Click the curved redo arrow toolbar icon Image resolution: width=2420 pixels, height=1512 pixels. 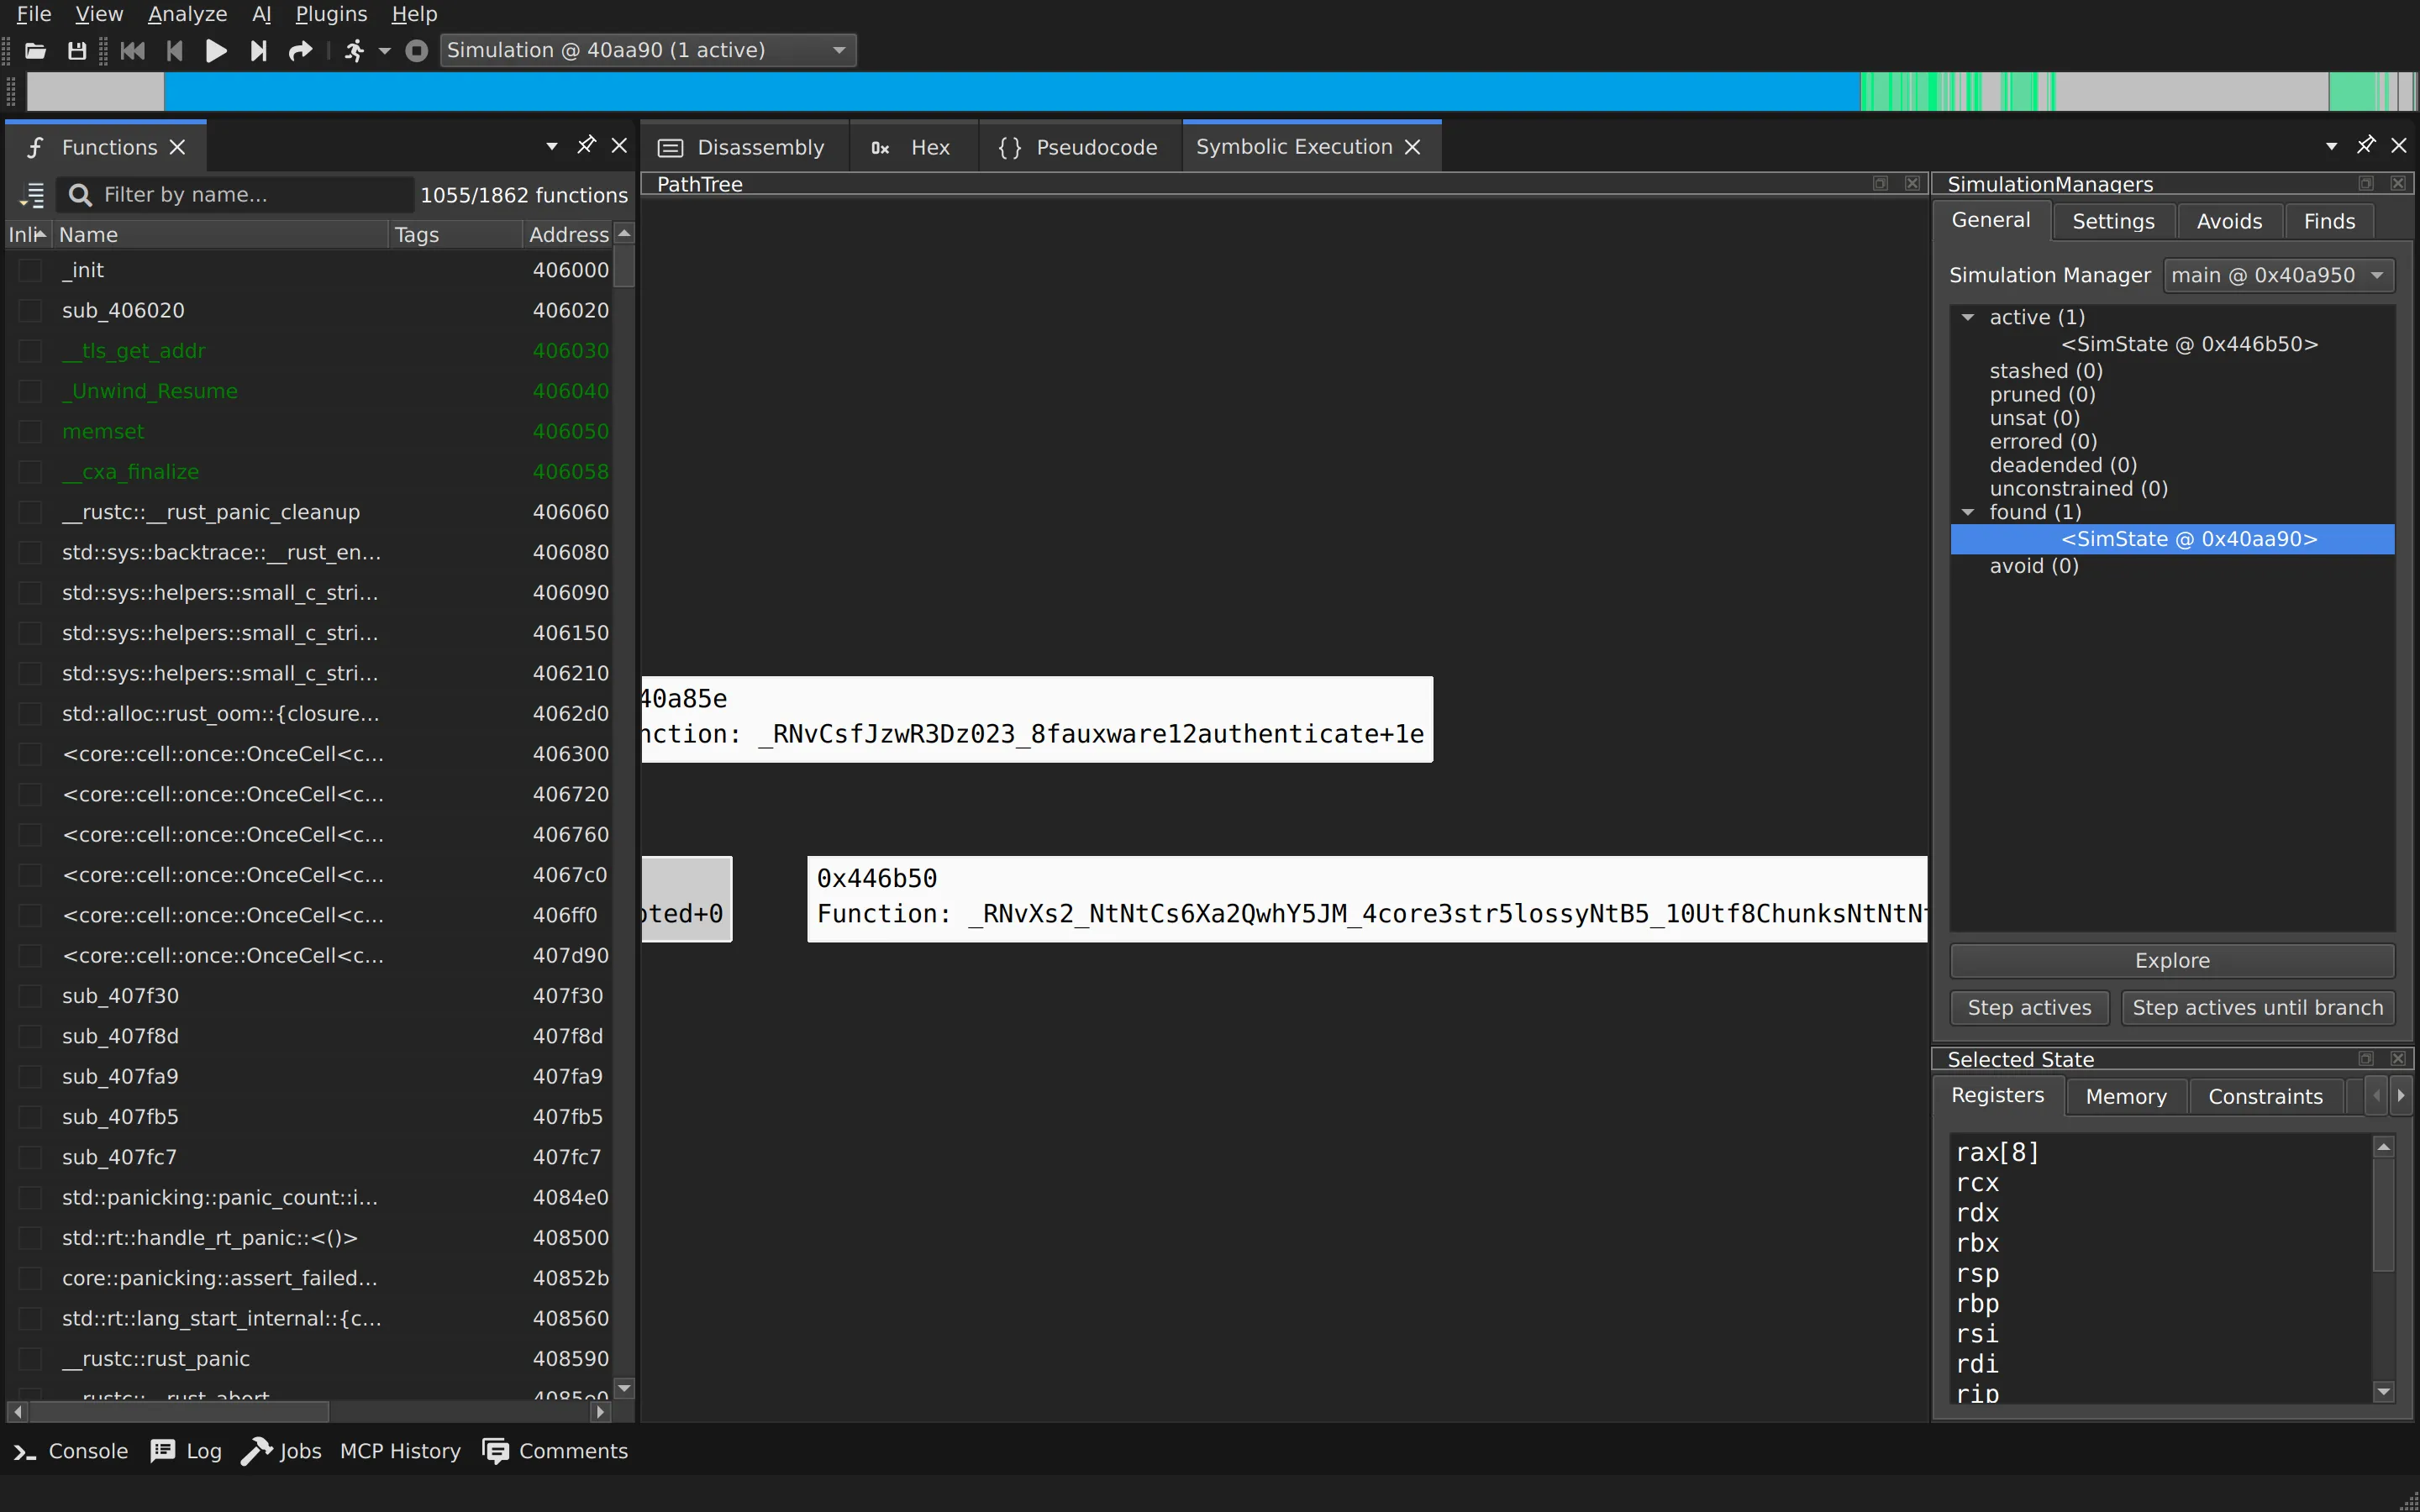point(300,51)
